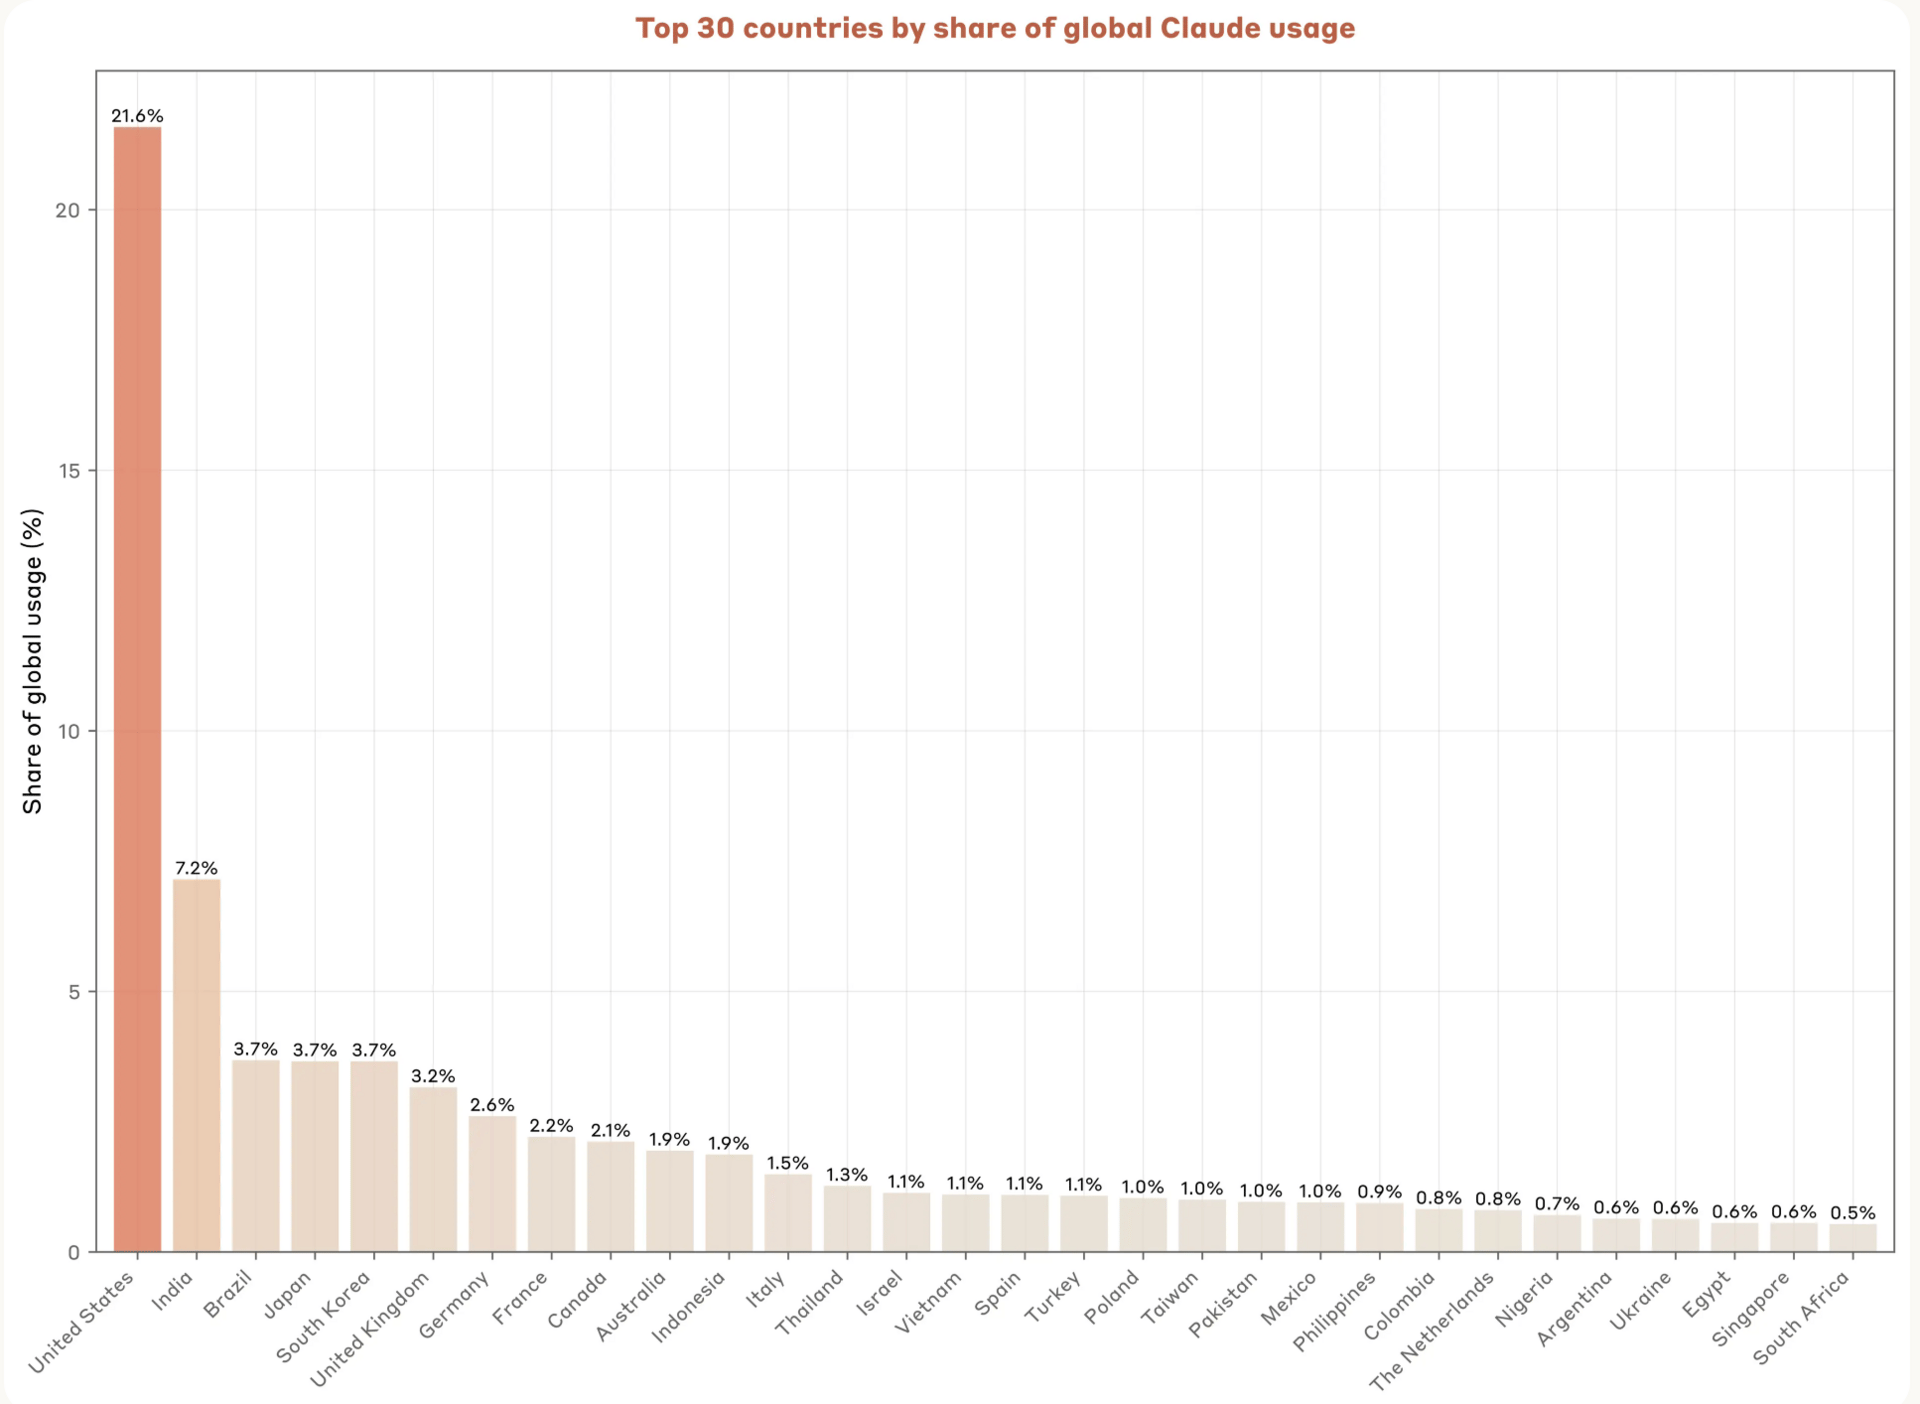Screen dimensions: 1920x1404
Task: Click the South Korea axis label
Action: pyautogui.click(x=325, y=1316)
